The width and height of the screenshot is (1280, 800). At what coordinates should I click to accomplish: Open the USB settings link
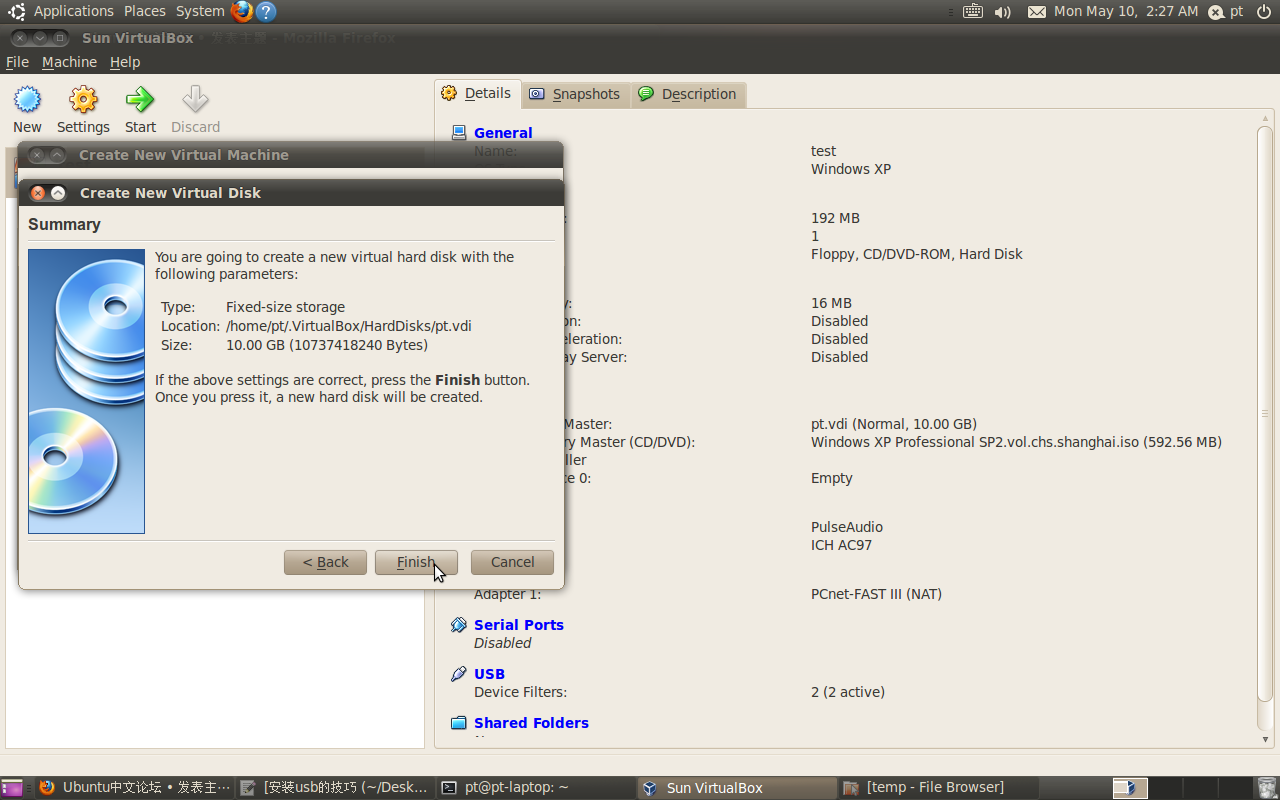[x=489, y=674]
